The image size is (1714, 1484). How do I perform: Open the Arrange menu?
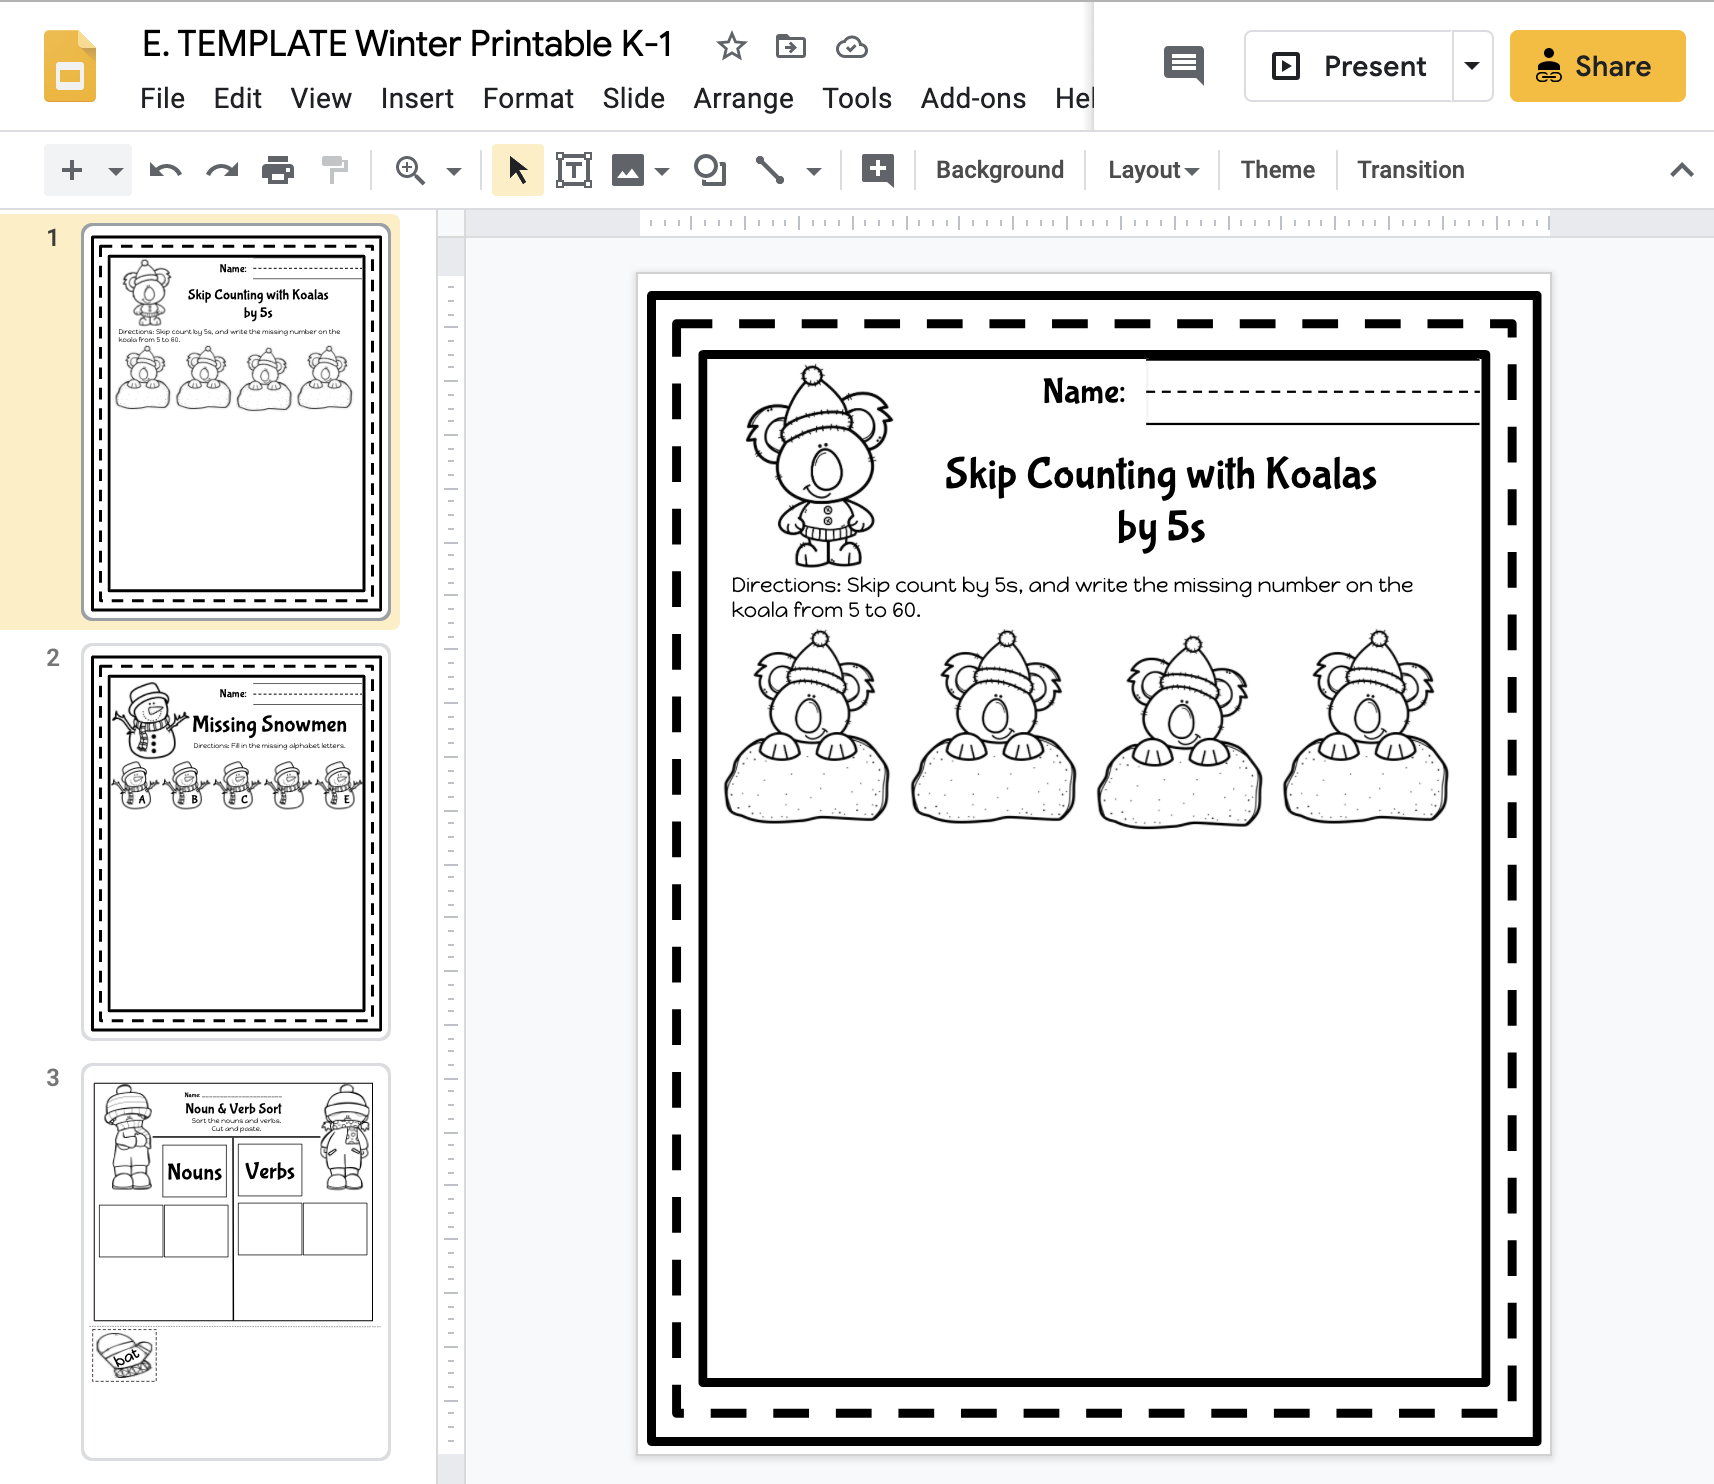(743, 98)
